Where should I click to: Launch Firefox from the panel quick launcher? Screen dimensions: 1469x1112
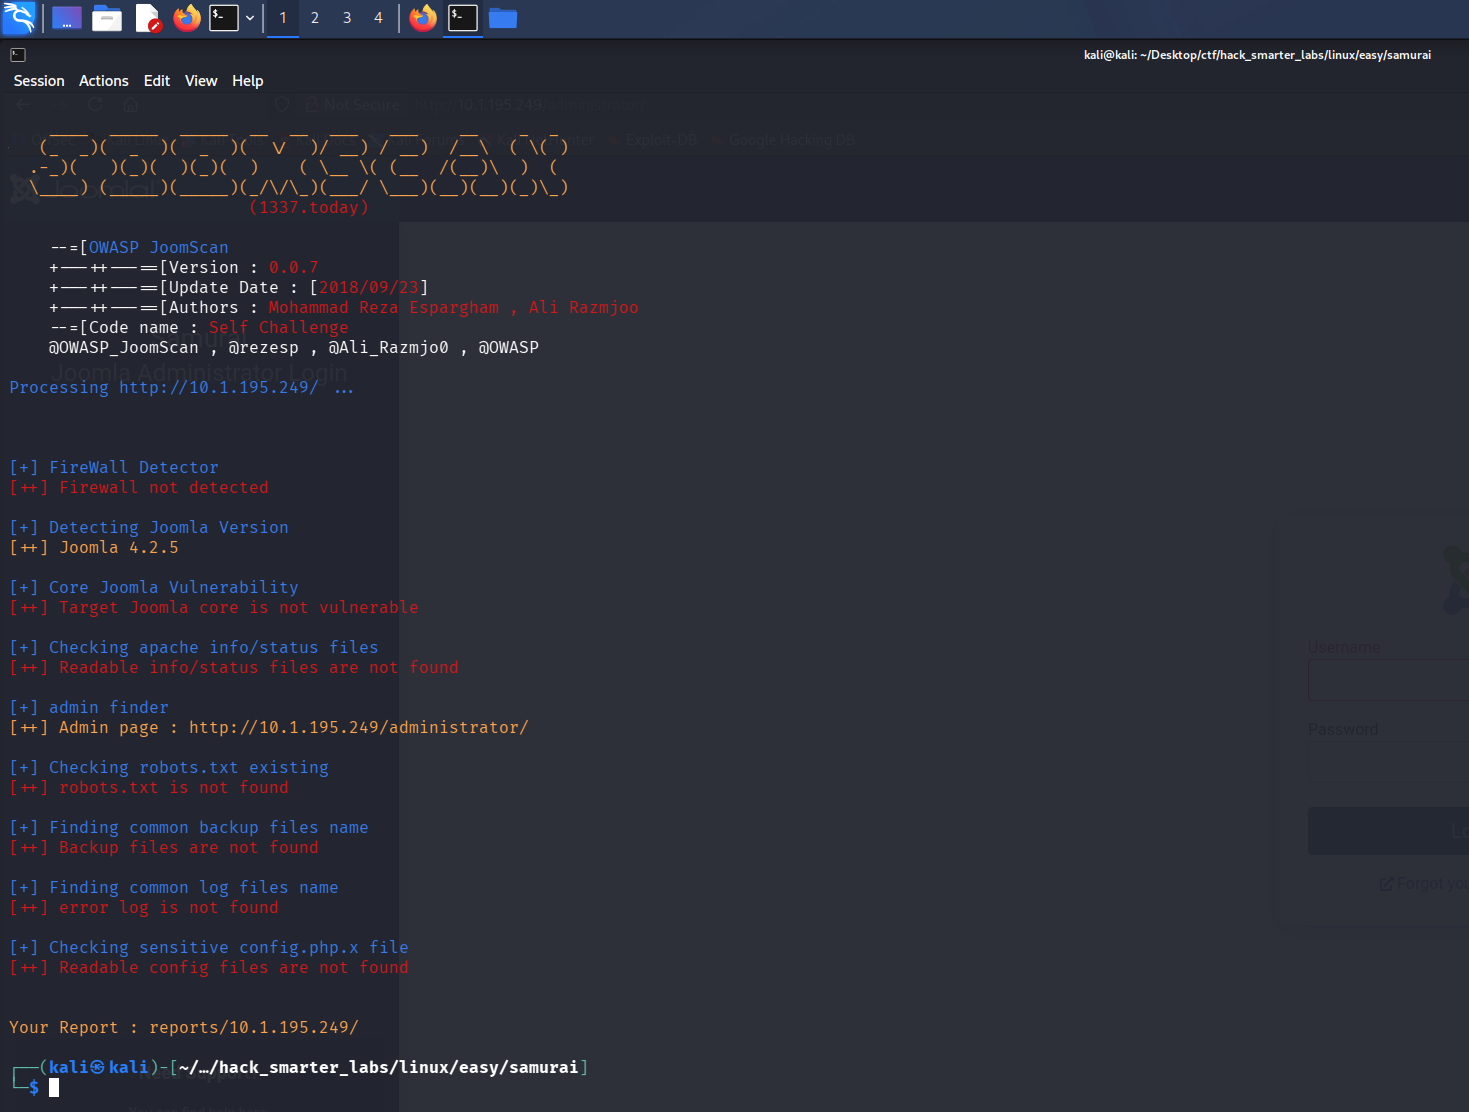click(187, 18)
